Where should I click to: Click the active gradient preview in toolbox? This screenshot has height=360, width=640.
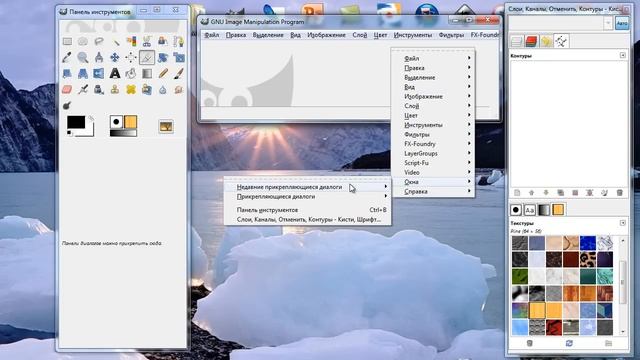pyautogui.click(x=123, y=133)
